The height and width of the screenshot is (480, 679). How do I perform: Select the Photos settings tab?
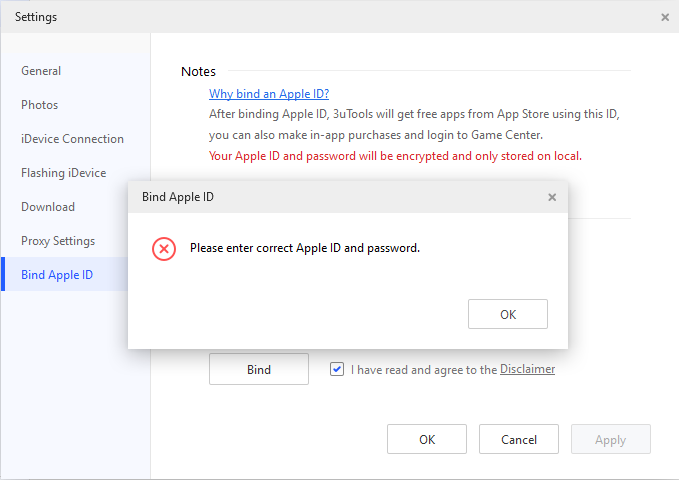(39, 105)
